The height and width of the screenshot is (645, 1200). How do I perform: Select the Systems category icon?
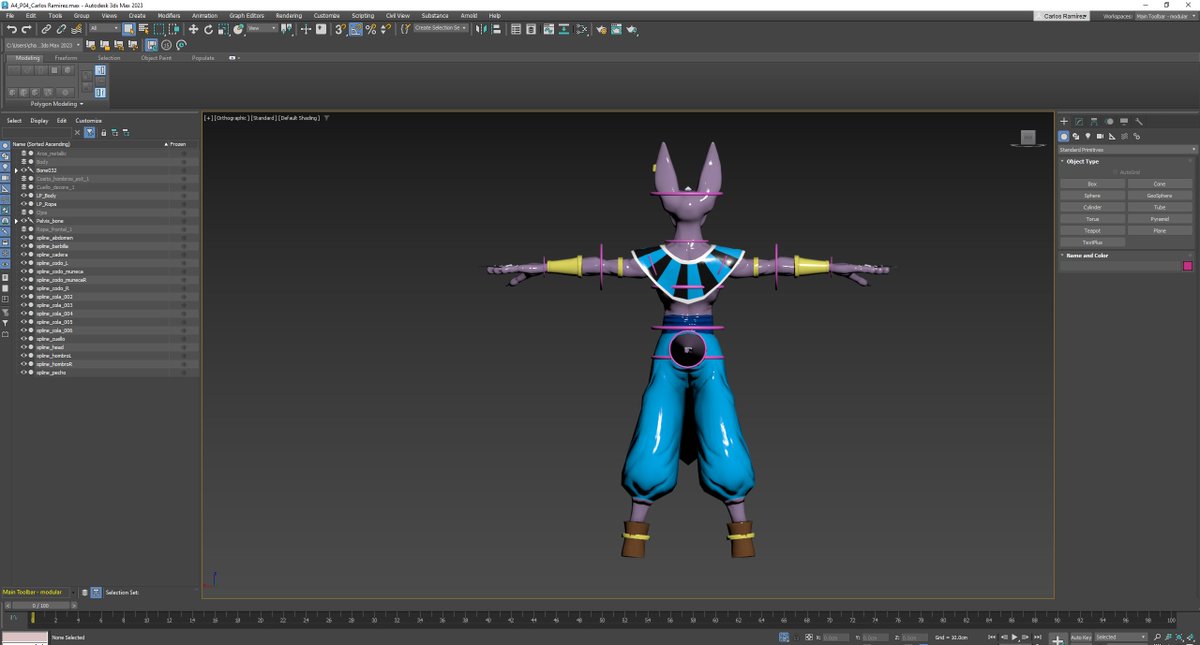1137,136
